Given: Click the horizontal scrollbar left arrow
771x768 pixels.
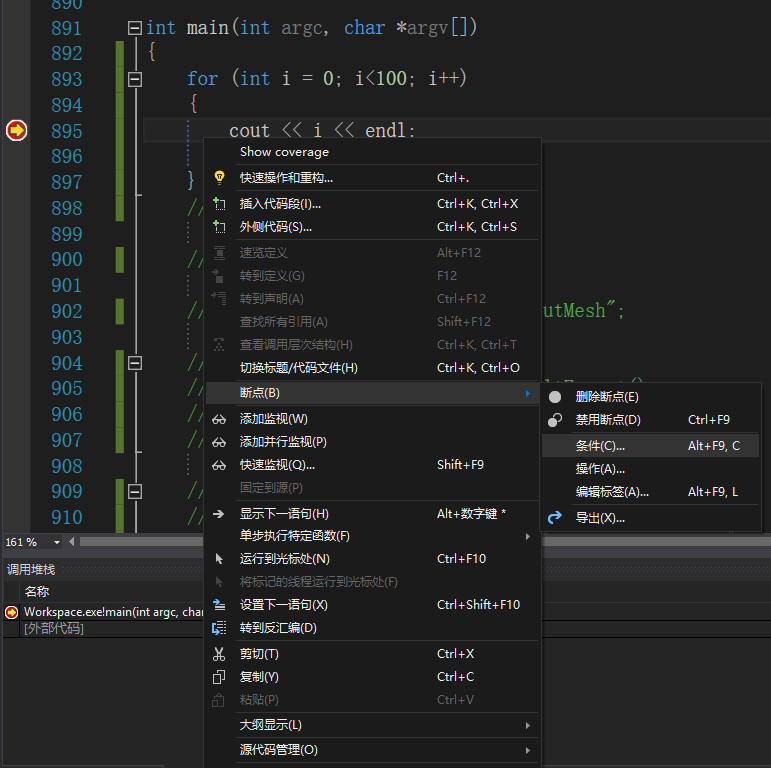Looking at the screenshot, I should pyautogui.click(x=72, y=542).
